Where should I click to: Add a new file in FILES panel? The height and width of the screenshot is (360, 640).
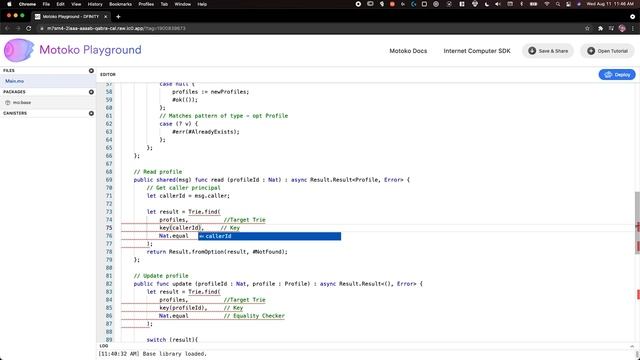[x=91, y=71]
